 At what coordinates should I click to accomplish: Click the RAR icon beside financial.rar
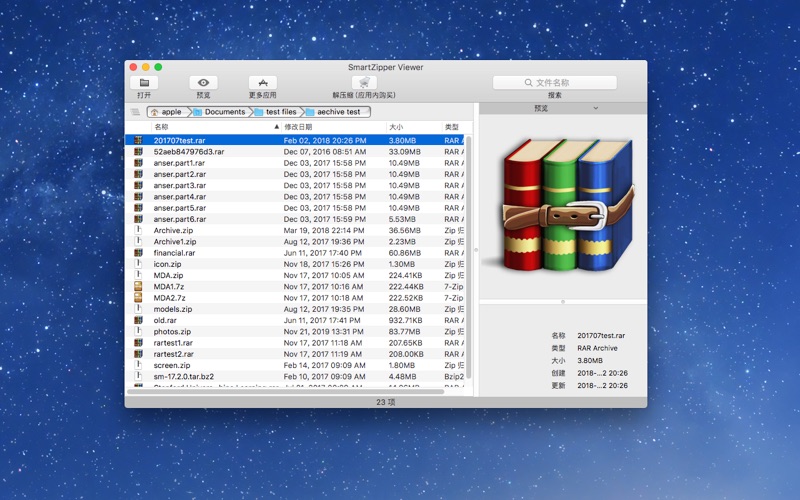click(x=138, y=253)
